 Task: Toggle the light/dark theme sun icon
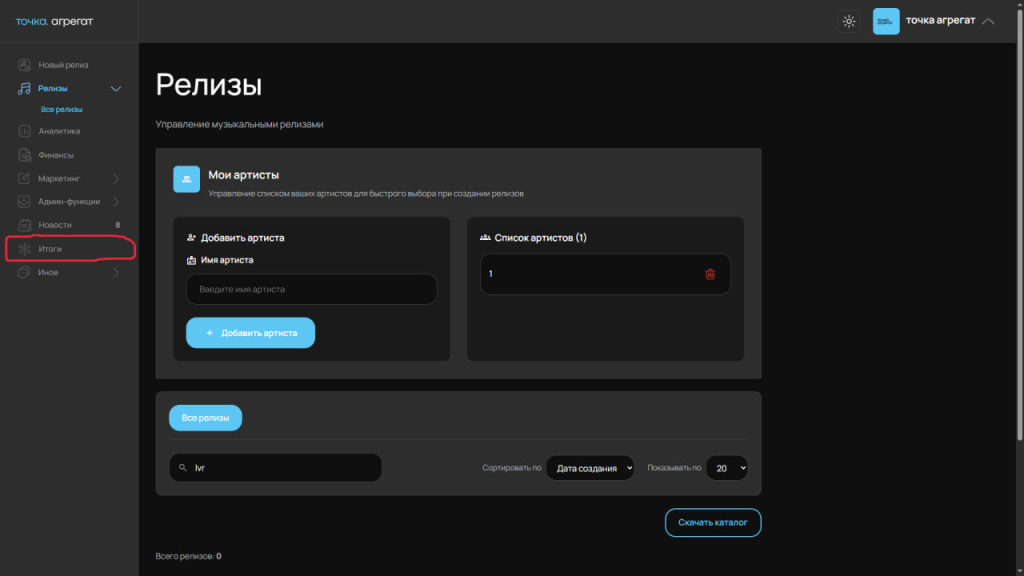point(849,21)
